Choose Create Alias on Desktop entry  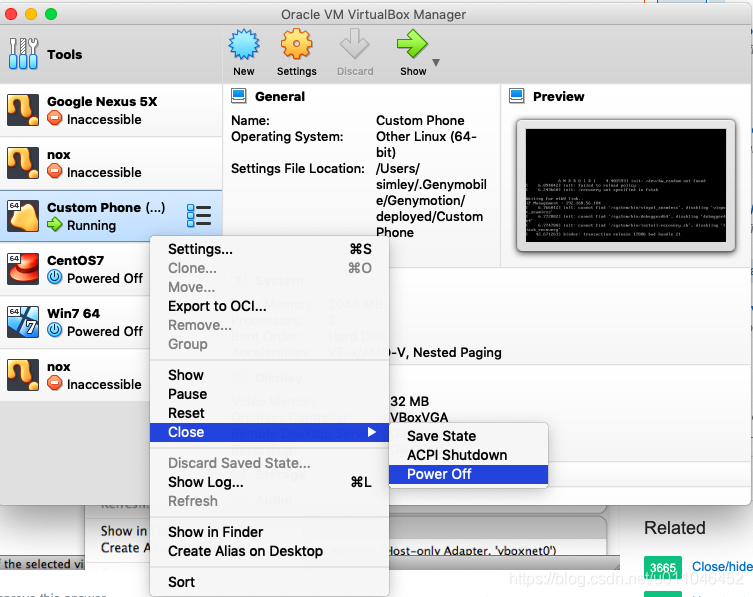(x=269, y=551)
